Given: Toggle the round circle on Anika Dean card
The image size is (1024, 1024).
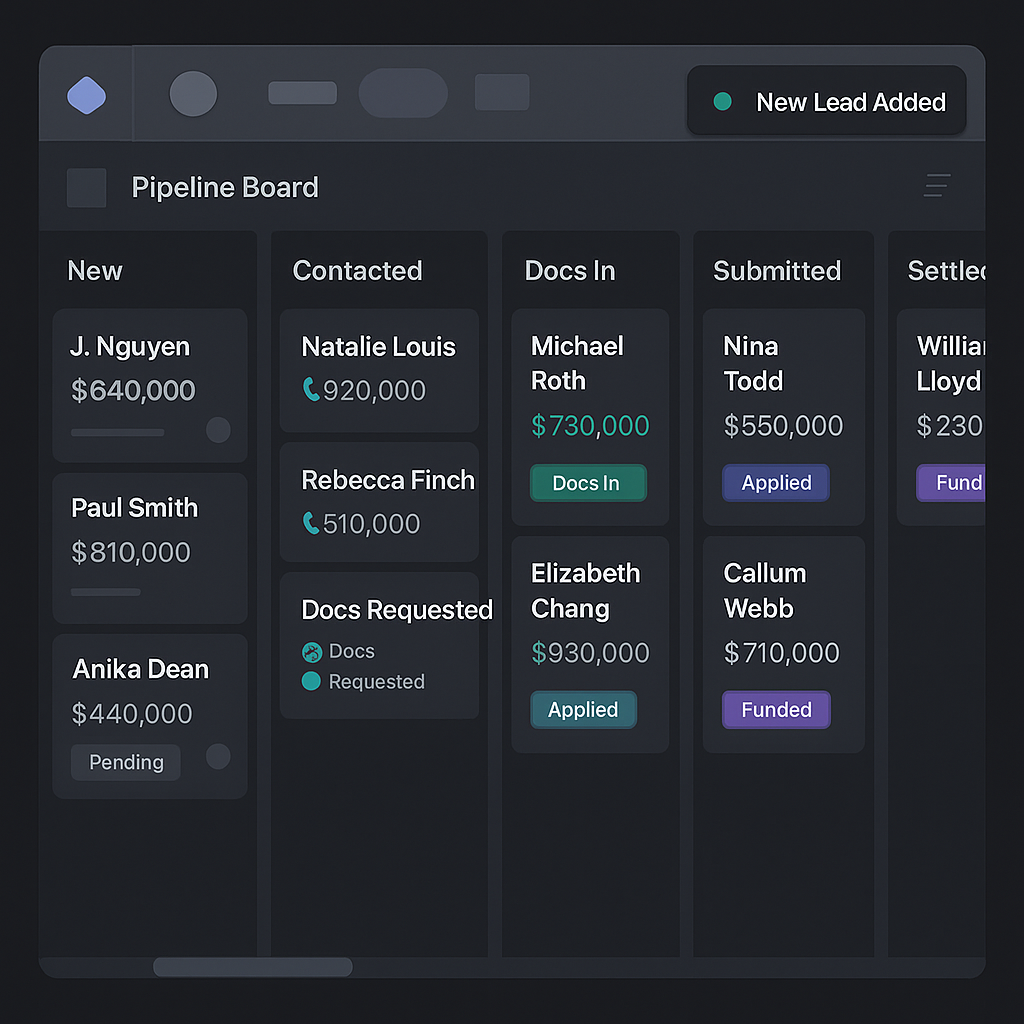Looking at the screenshot, I should pos(218,757).
